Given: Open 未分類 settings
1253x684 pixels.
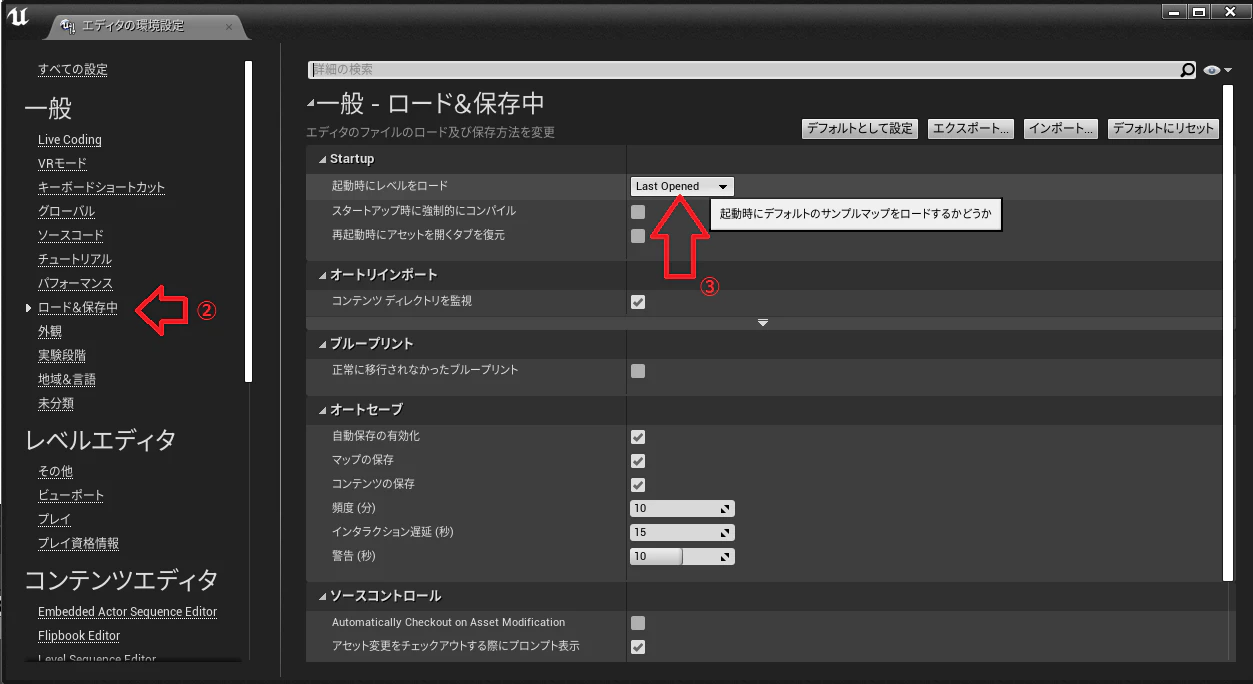Looking at the screenshot, I should click(56, 404).
